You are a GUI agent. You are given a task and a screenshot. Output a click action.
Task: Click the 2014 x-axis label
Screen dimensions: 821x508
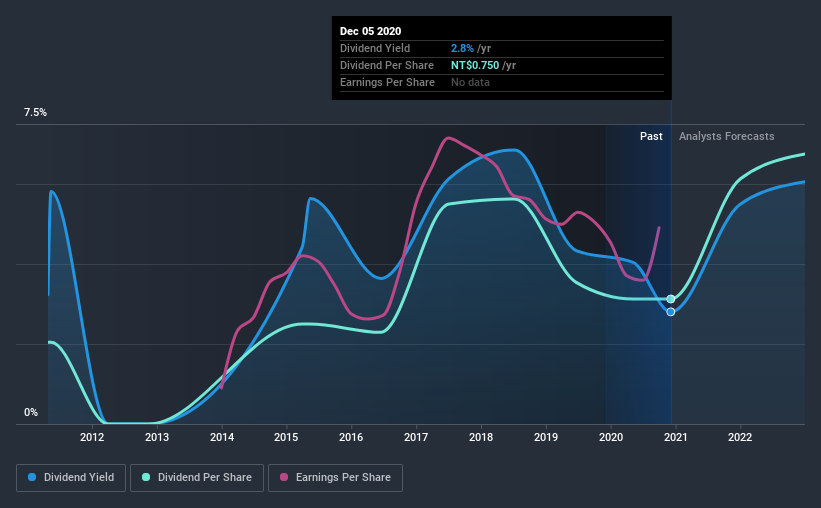[x=221, y=437]
